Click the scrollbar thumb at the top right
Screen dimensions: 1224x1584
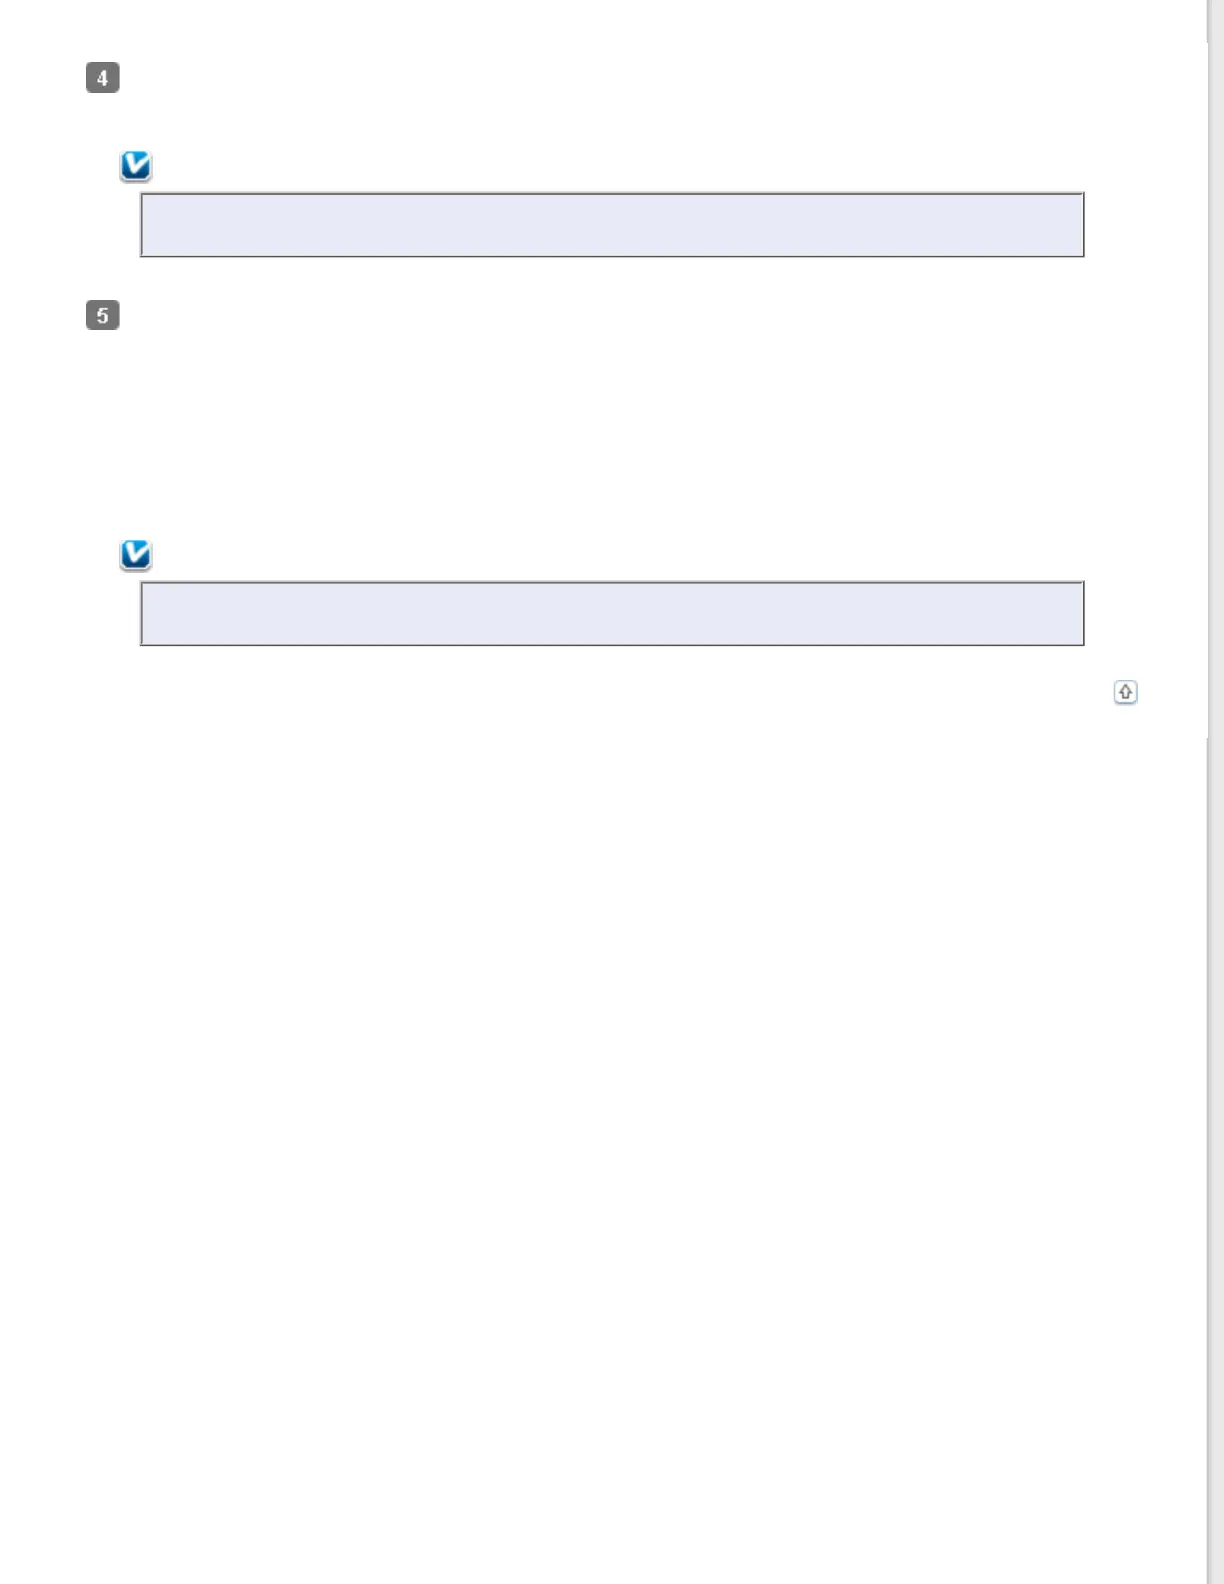pyautogui.click(x=1215, y=370)
